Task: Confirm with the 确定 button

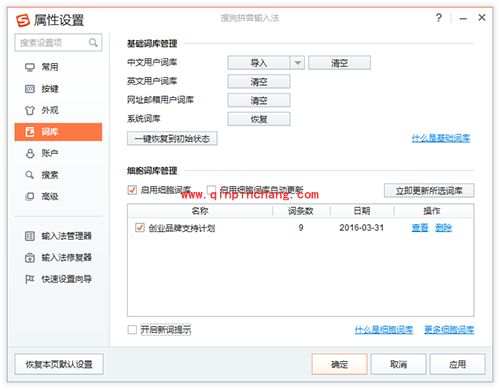Action: click(x=340, y=364)
